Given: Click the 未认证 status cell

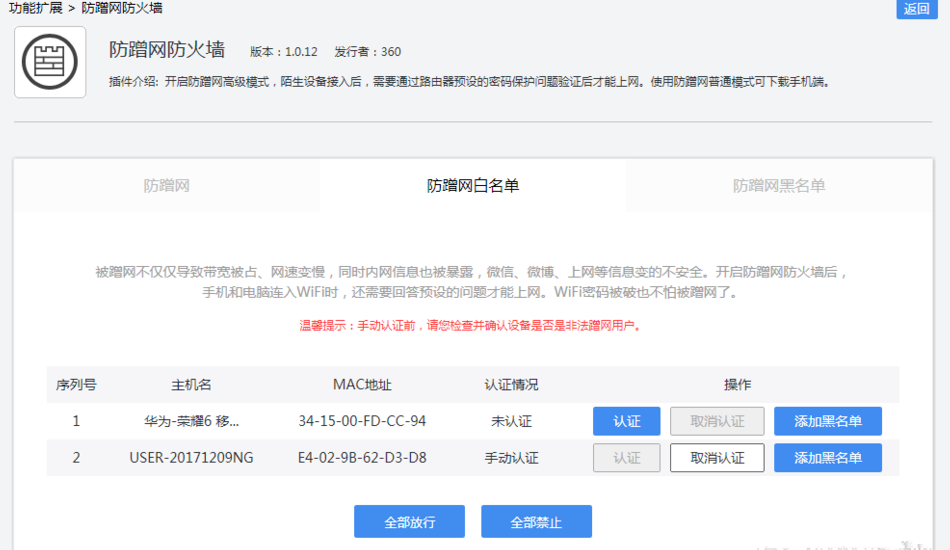Looking at the screenshot, I should coord(511,421).
